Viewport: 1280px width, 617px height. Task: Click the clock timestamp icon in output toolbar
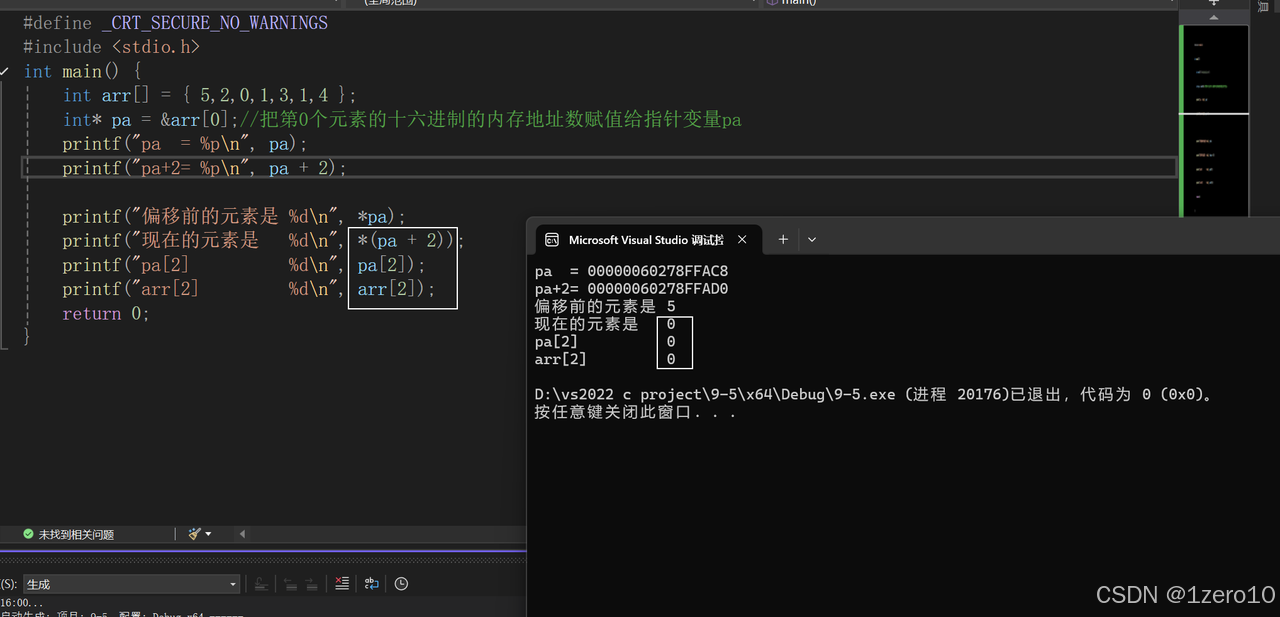(401, 584)
